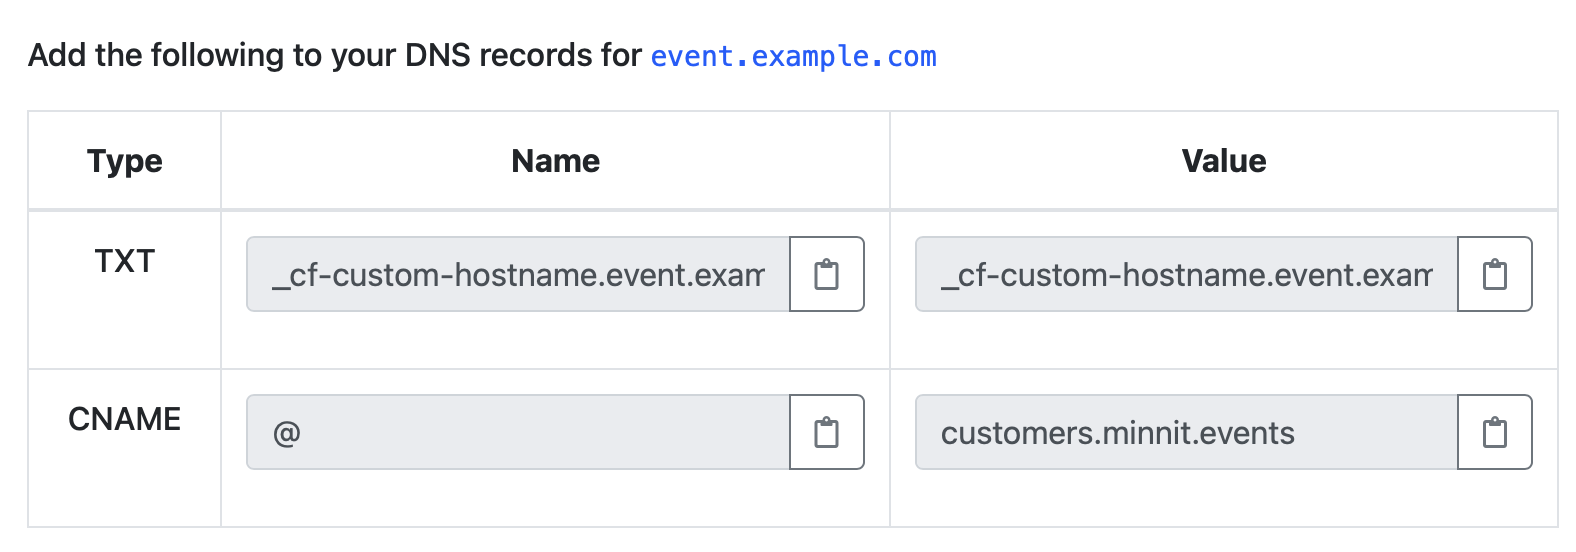Click the 'Type' column header
The width and height of the screenshot is (1576, 552).
pyautogui.click(x=124, y=161)
